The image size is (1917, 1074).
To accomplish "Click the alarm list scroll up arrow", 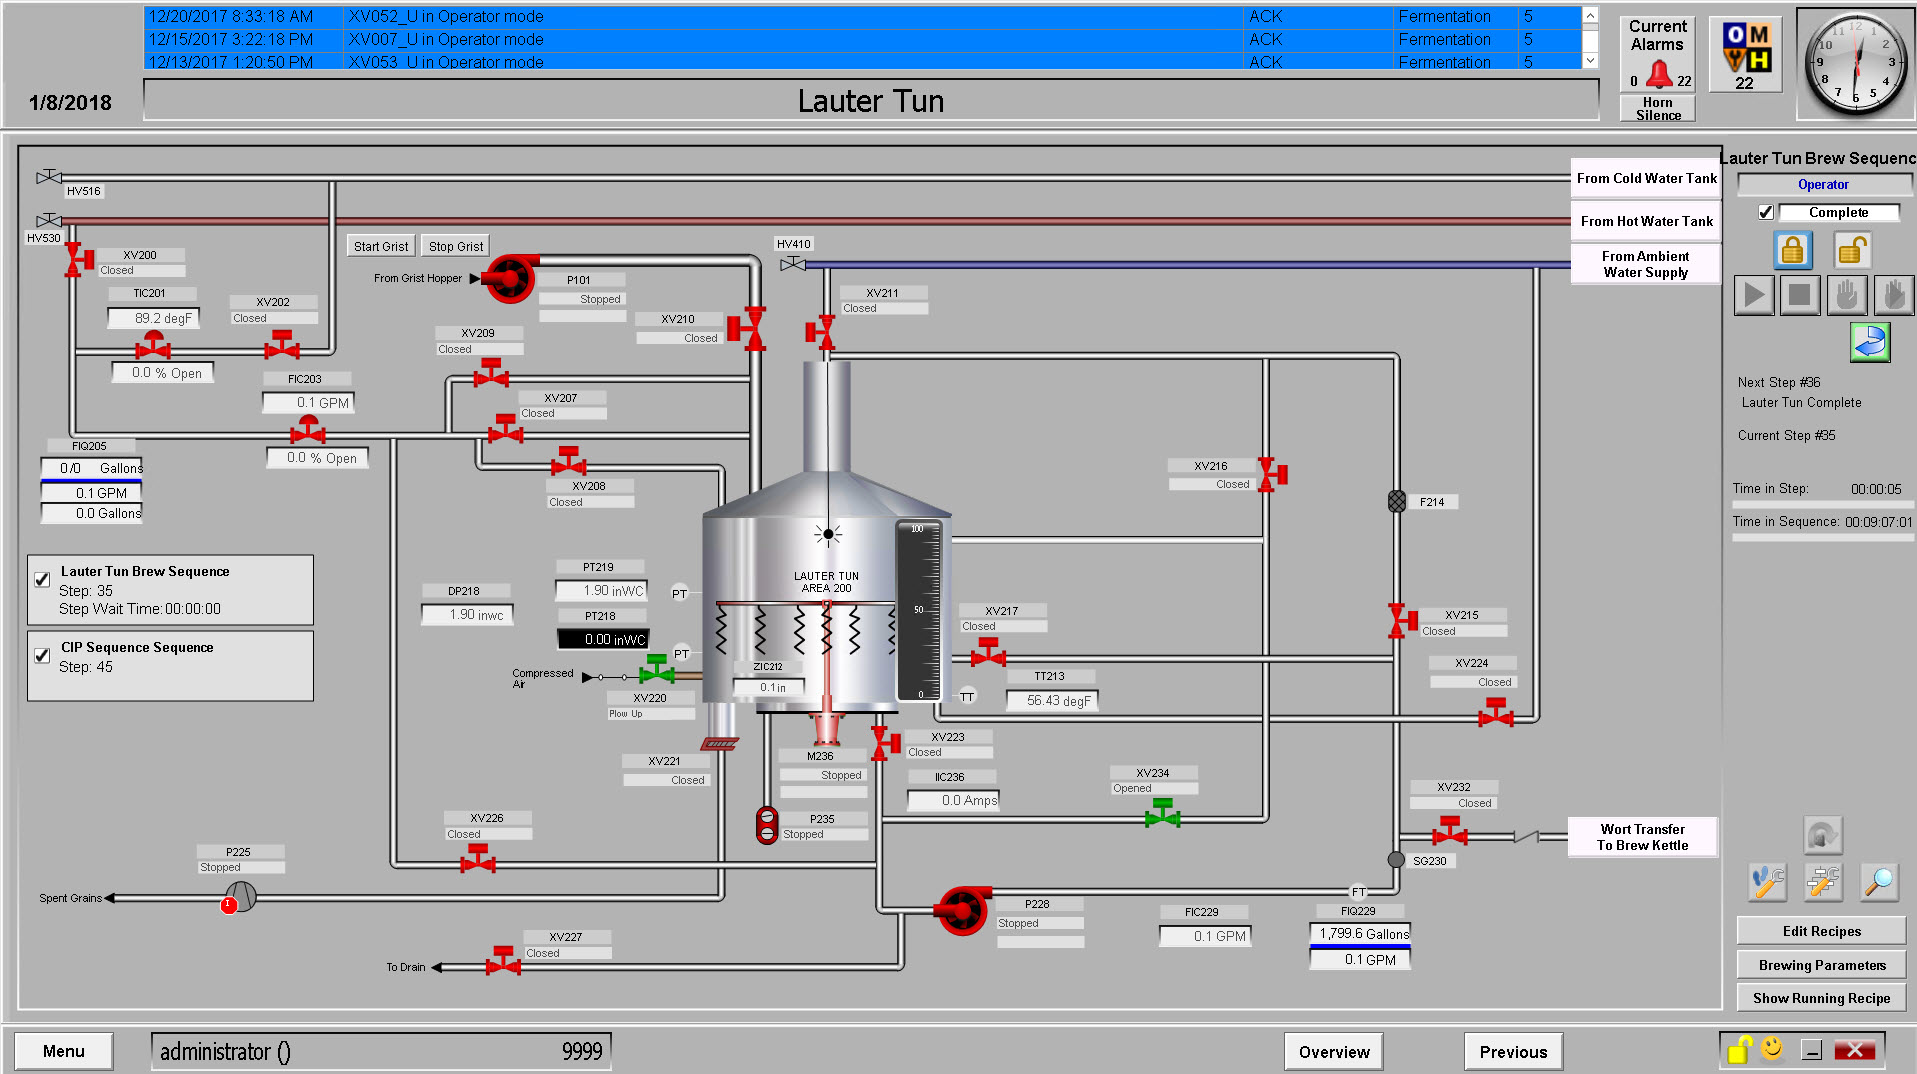I will (1590, 15).
